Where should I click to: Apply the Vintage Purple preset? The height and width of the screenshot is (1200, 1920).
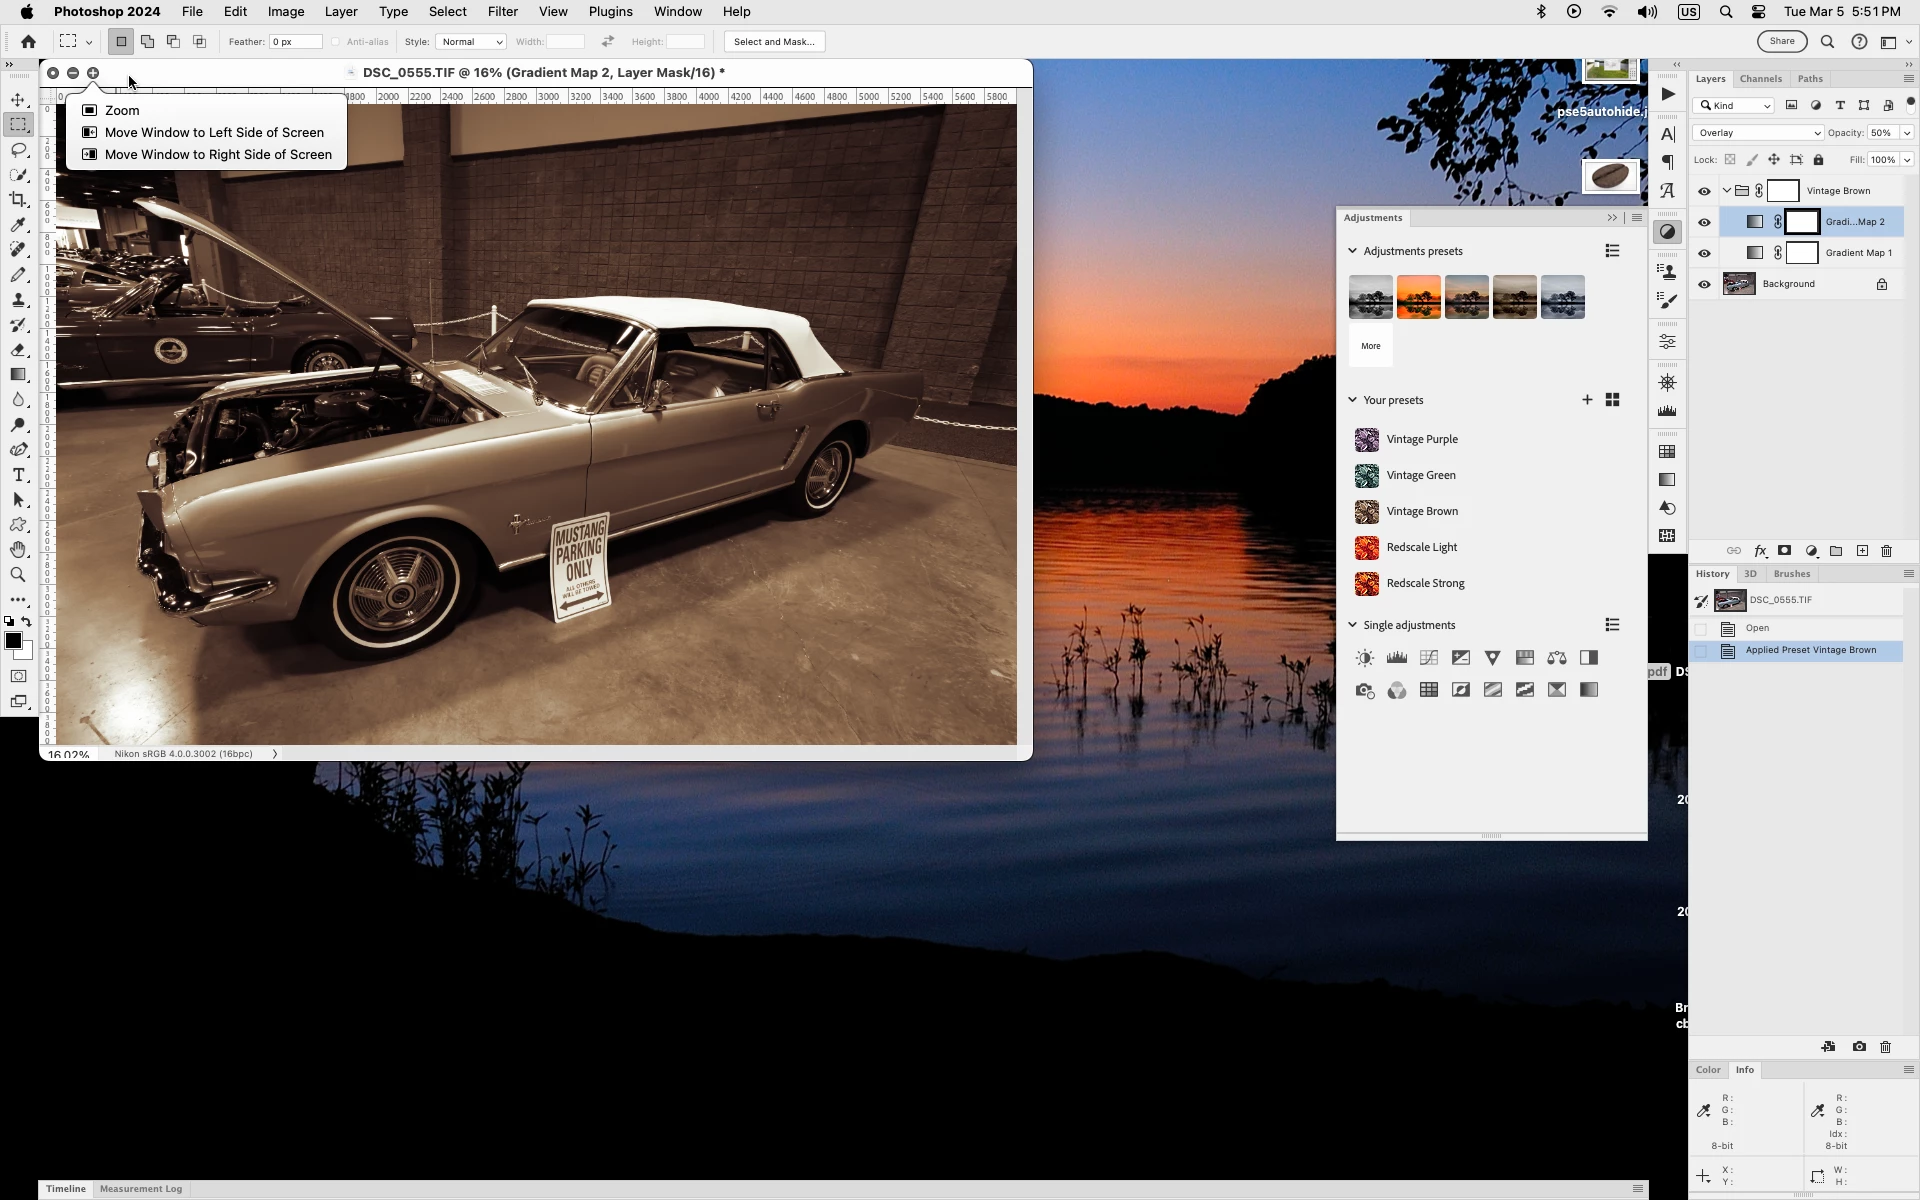coord(1421,439)
